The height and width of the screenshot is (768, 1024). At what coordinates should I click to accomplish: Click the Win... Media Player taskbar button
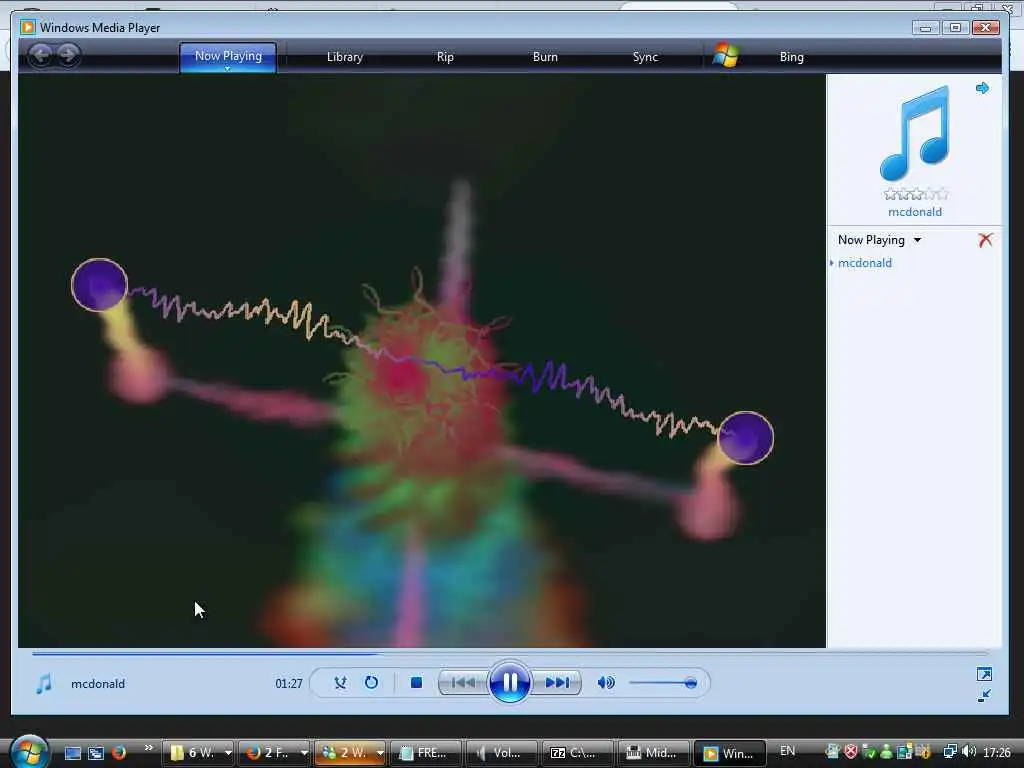729,753
